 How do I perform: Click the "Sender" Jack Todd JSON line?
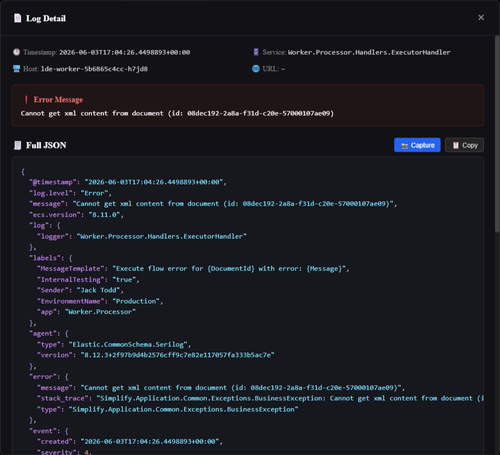tap(80, 290)
